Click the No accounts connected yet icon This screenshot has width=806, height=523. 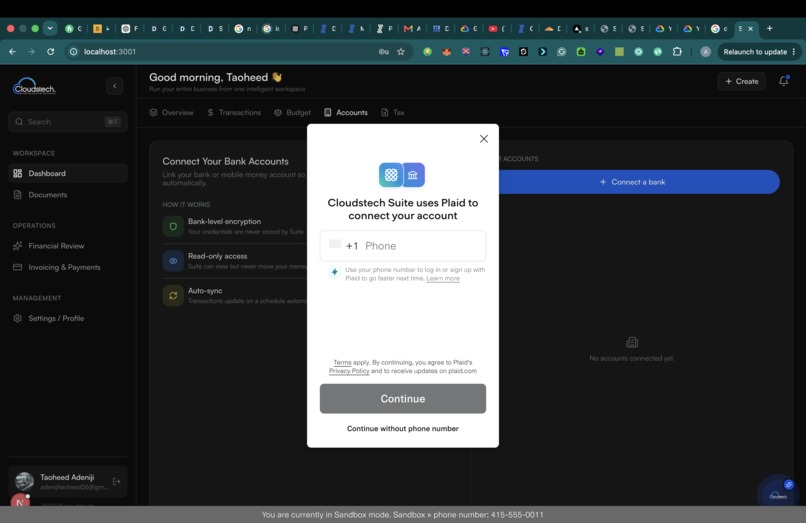point(632,342)
